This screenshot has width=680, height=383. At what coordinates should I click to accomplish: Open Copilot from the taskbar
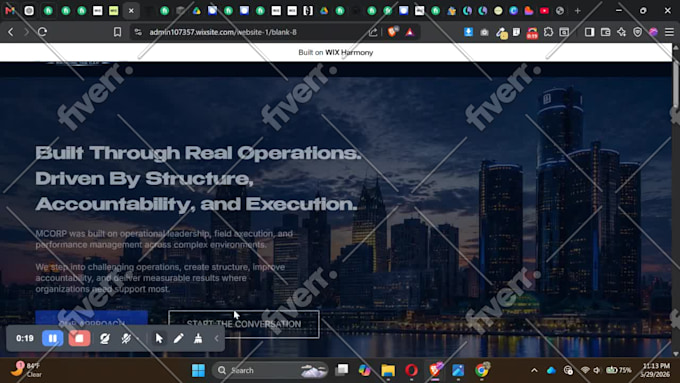click(365, 370)
